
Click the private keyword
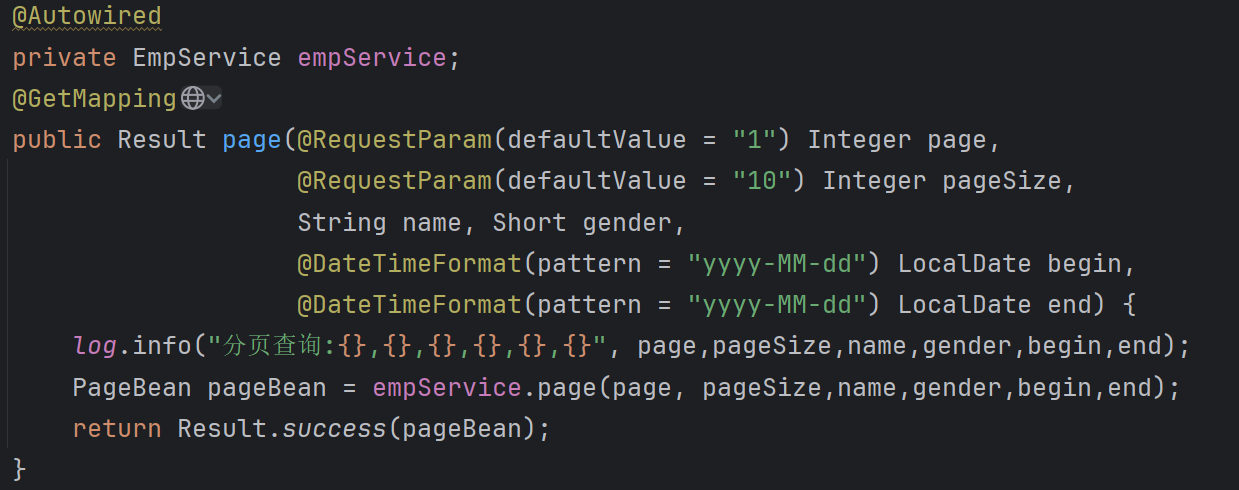[x=64, y=58]
